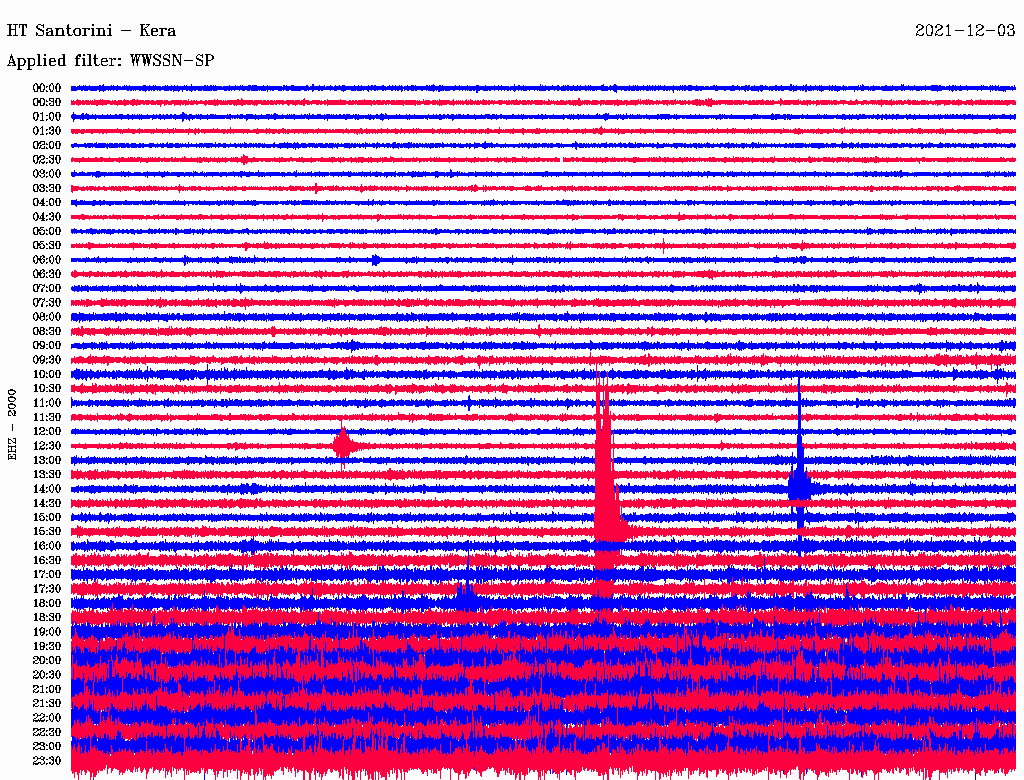The width and height of the screenshot is (1024, 780).
Task: Select the 15:00 time label
Action: click(47, 517)
